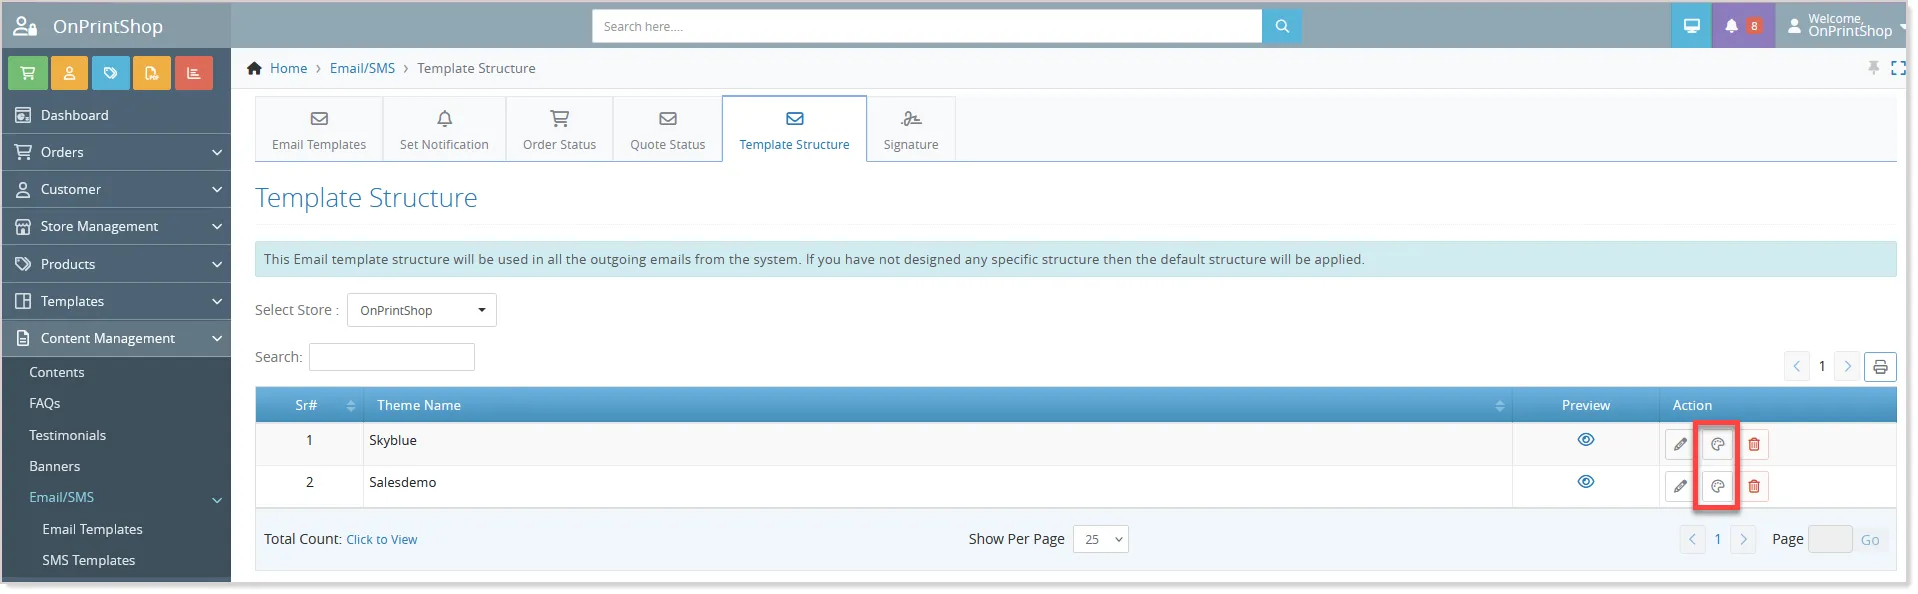Open the palette designer for Skyblue
Viewport: 1918px width, 594px height.
(x=1717, y=444)
